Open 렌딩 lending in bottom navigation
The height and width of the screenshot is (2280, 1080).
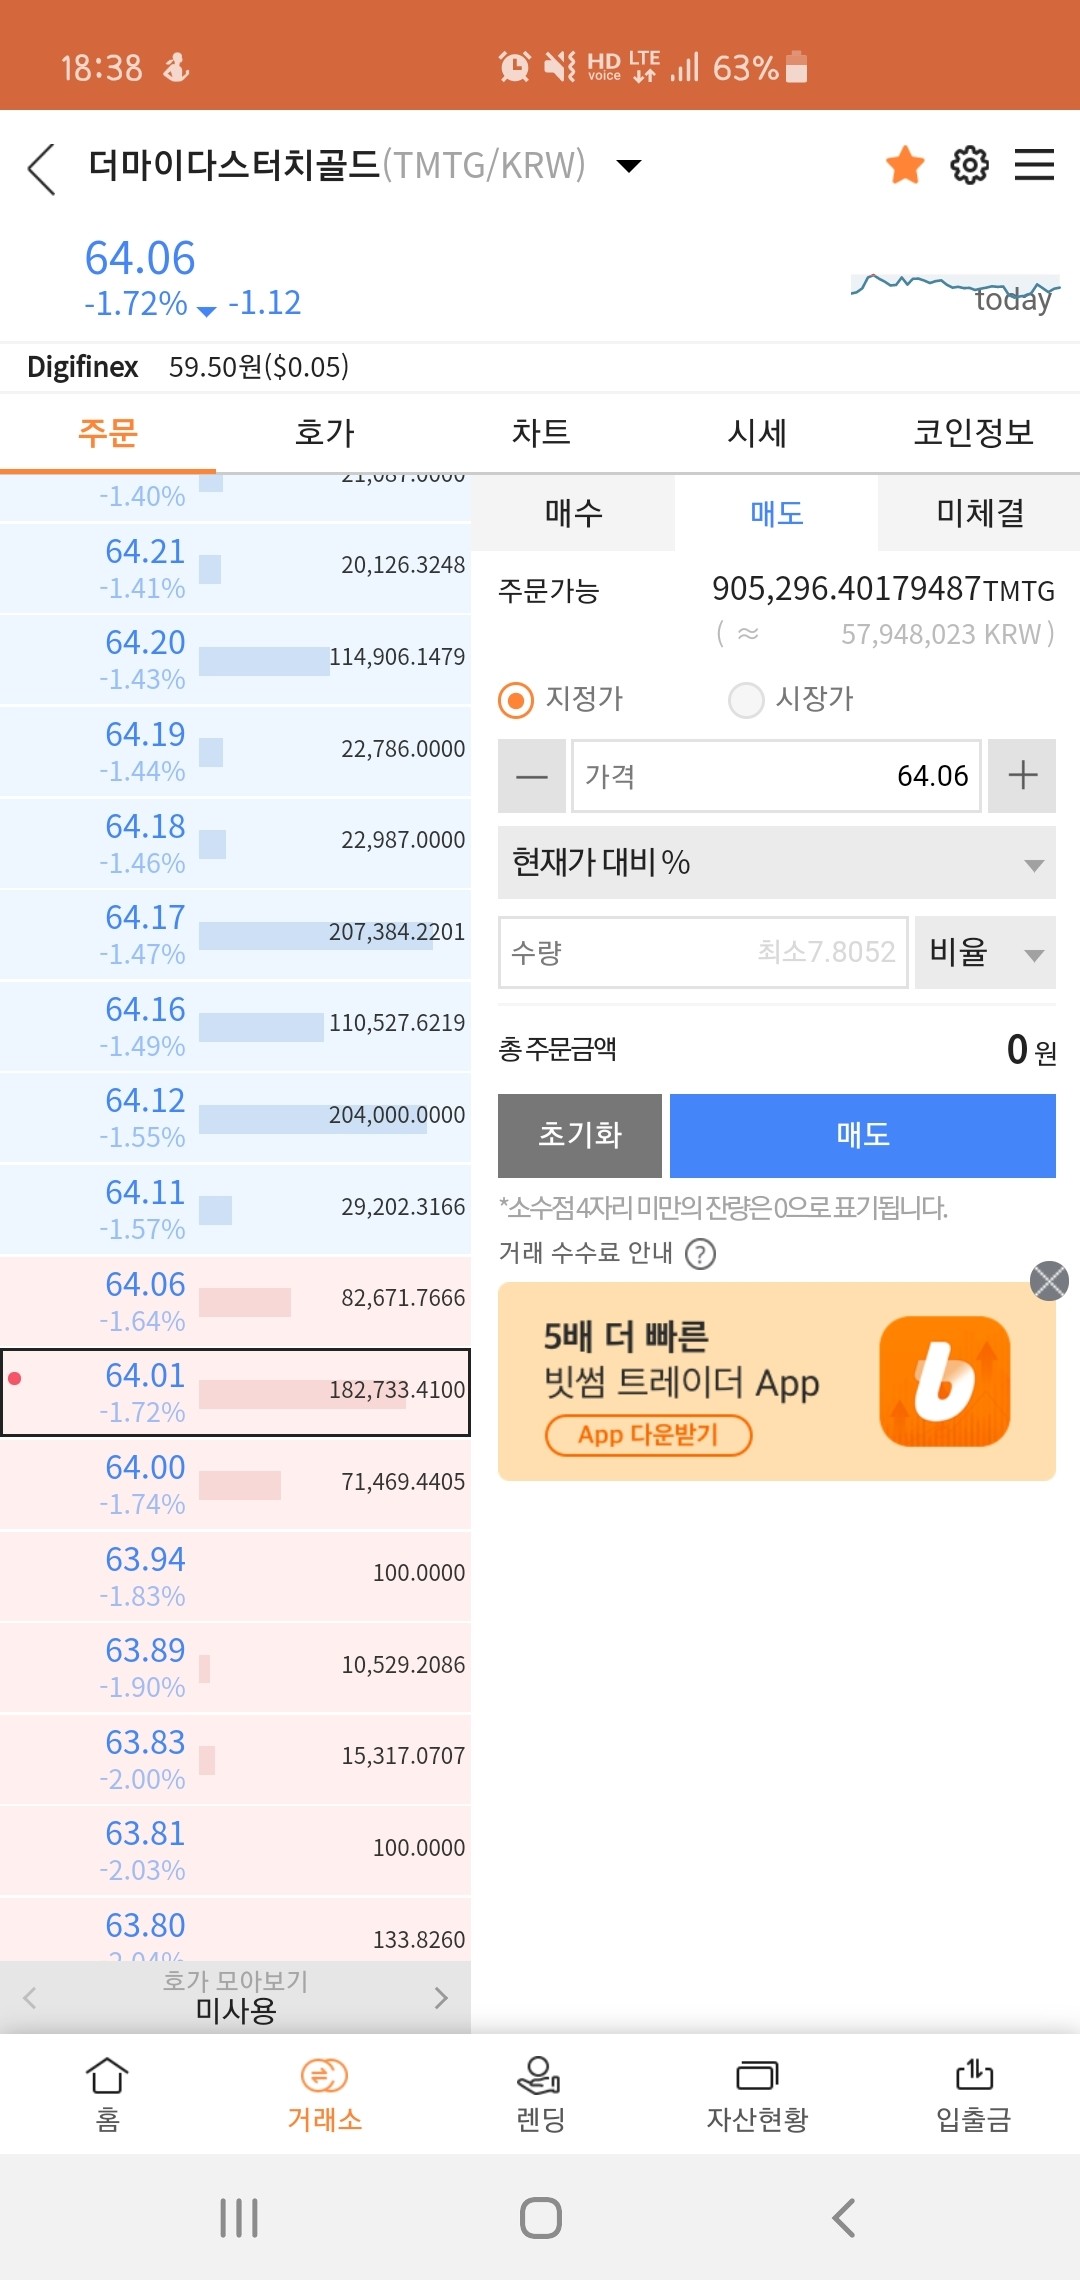540,2094
